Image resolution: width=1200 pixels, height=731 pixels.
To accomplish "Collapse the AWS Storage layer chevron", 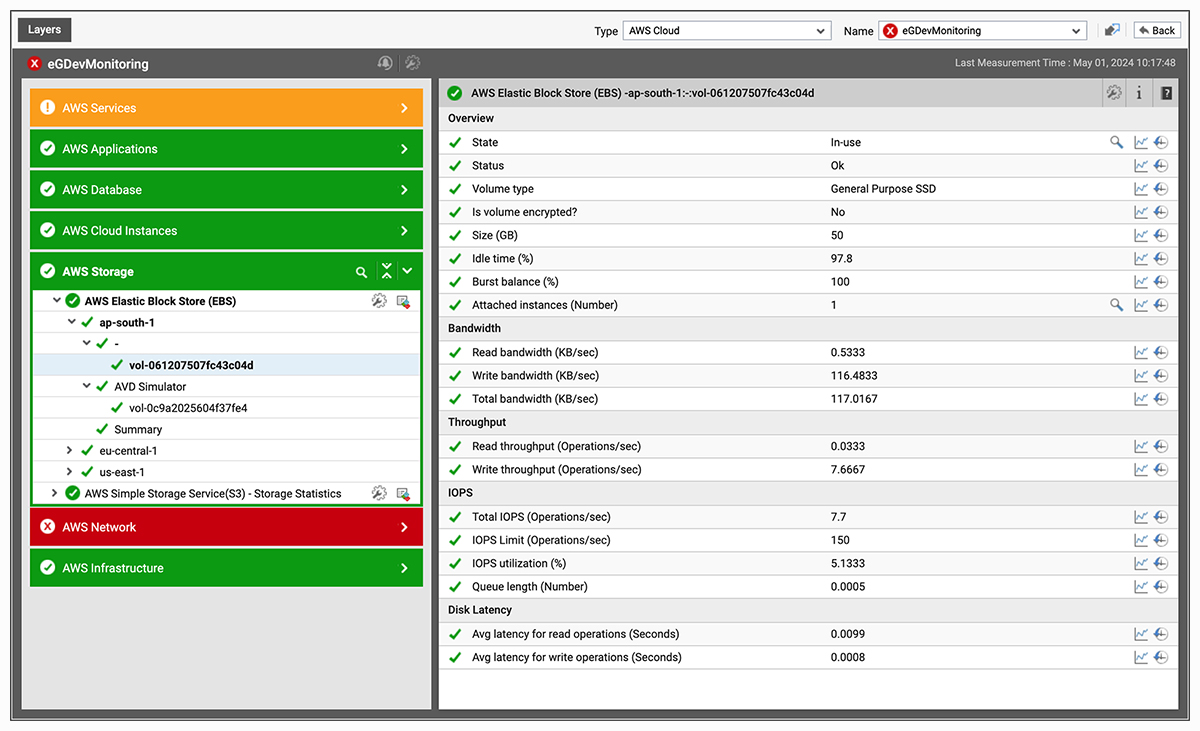I will (x=407, y=271).
